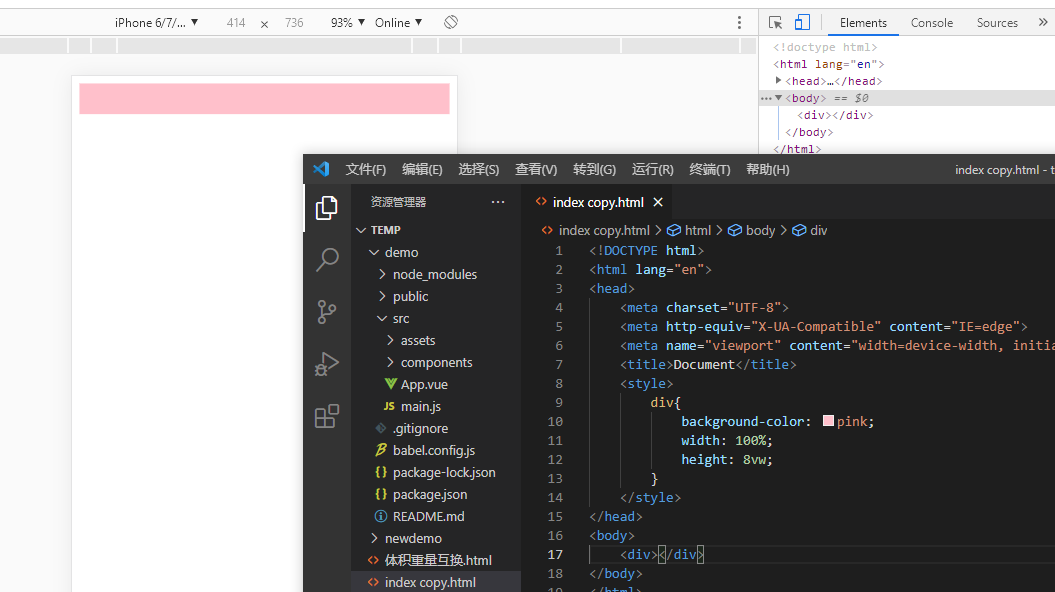This screenshot has height=592, width=1055.
Task: Open the Run and Debug icon
Action: point(327,364)
